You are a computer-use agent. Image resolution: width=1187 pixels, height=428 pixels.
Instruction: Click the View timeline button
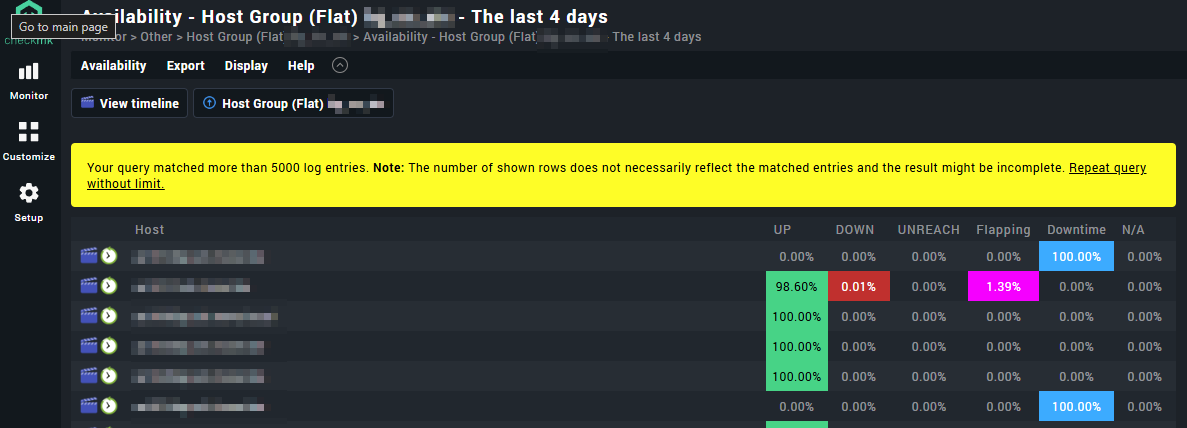coord(129,103)
